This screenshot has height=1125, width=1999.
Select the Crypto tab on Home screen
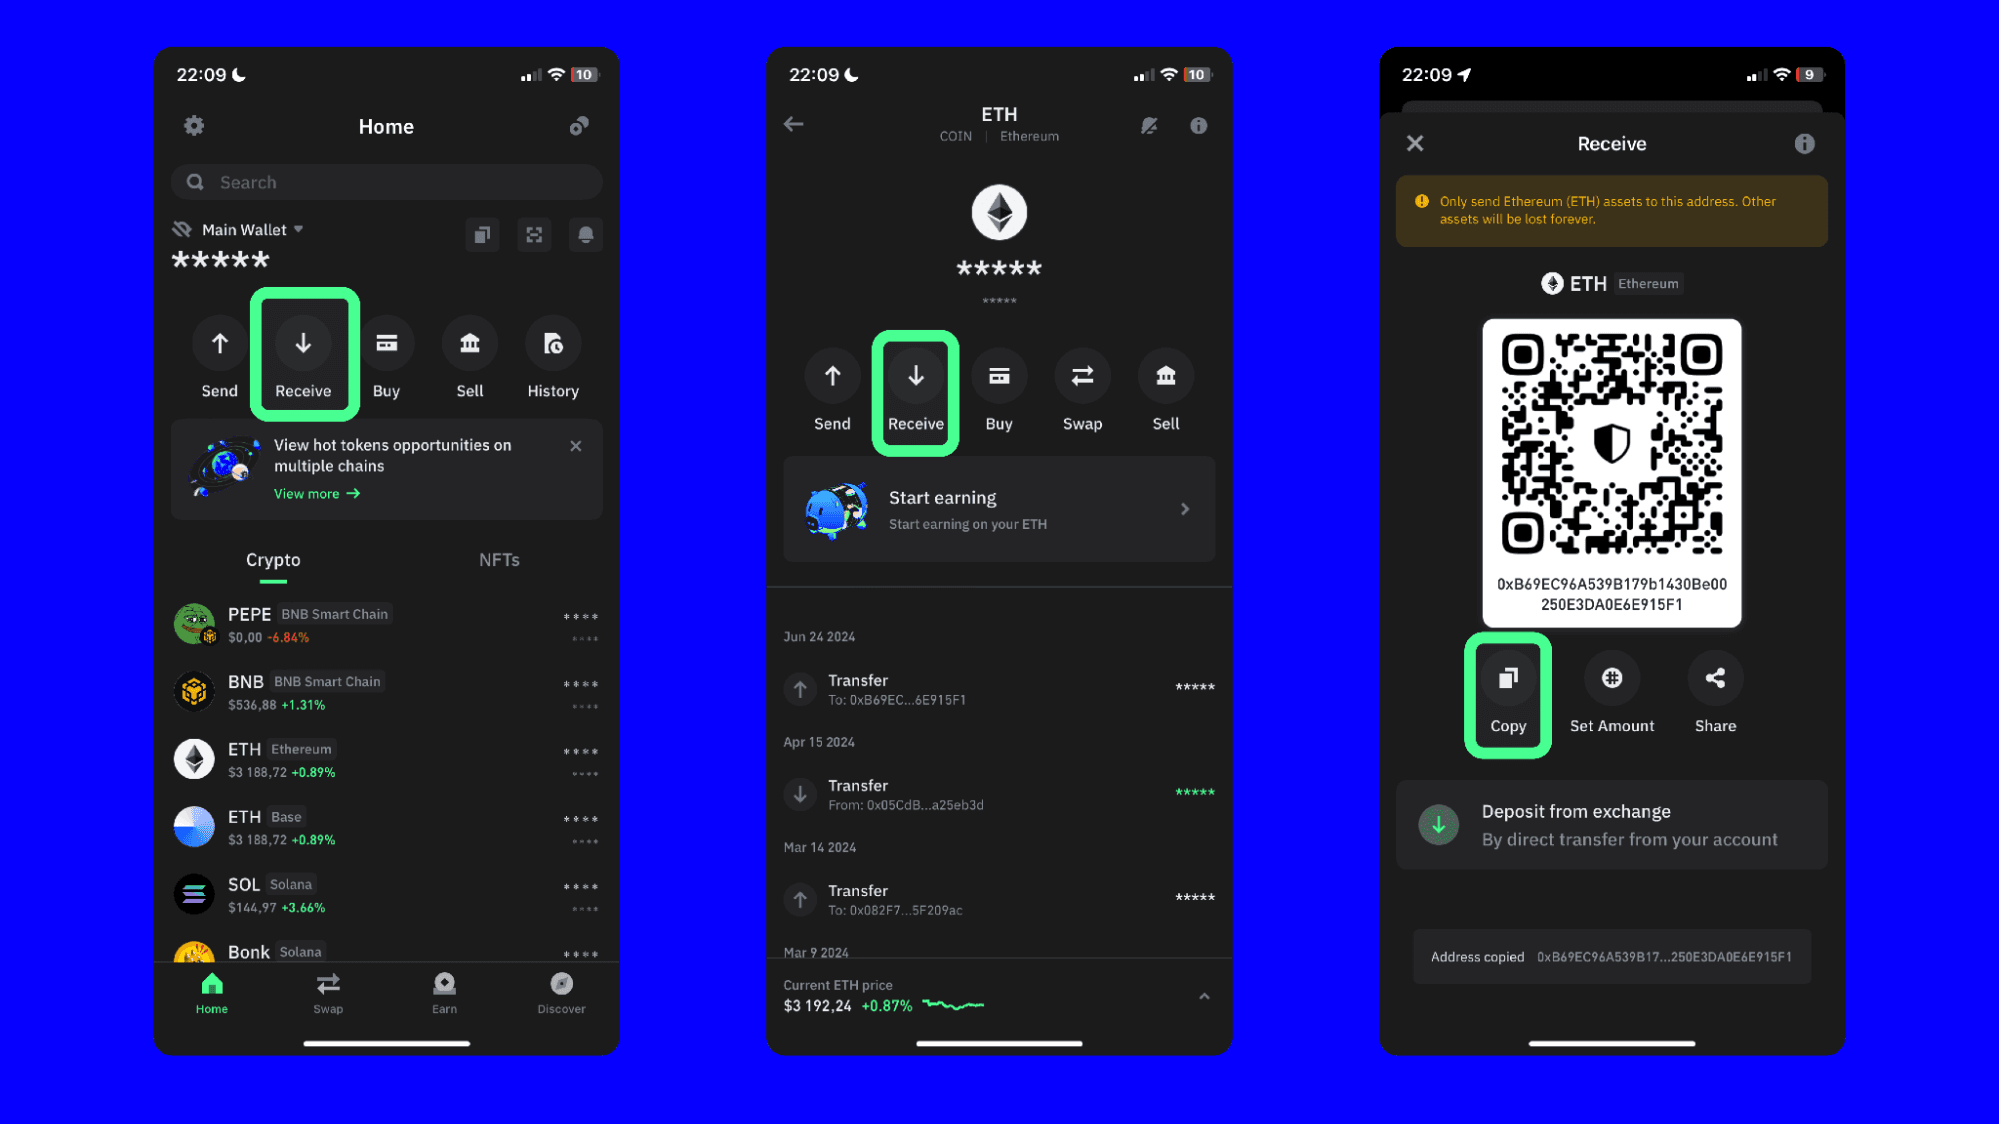tap(273, 559)
